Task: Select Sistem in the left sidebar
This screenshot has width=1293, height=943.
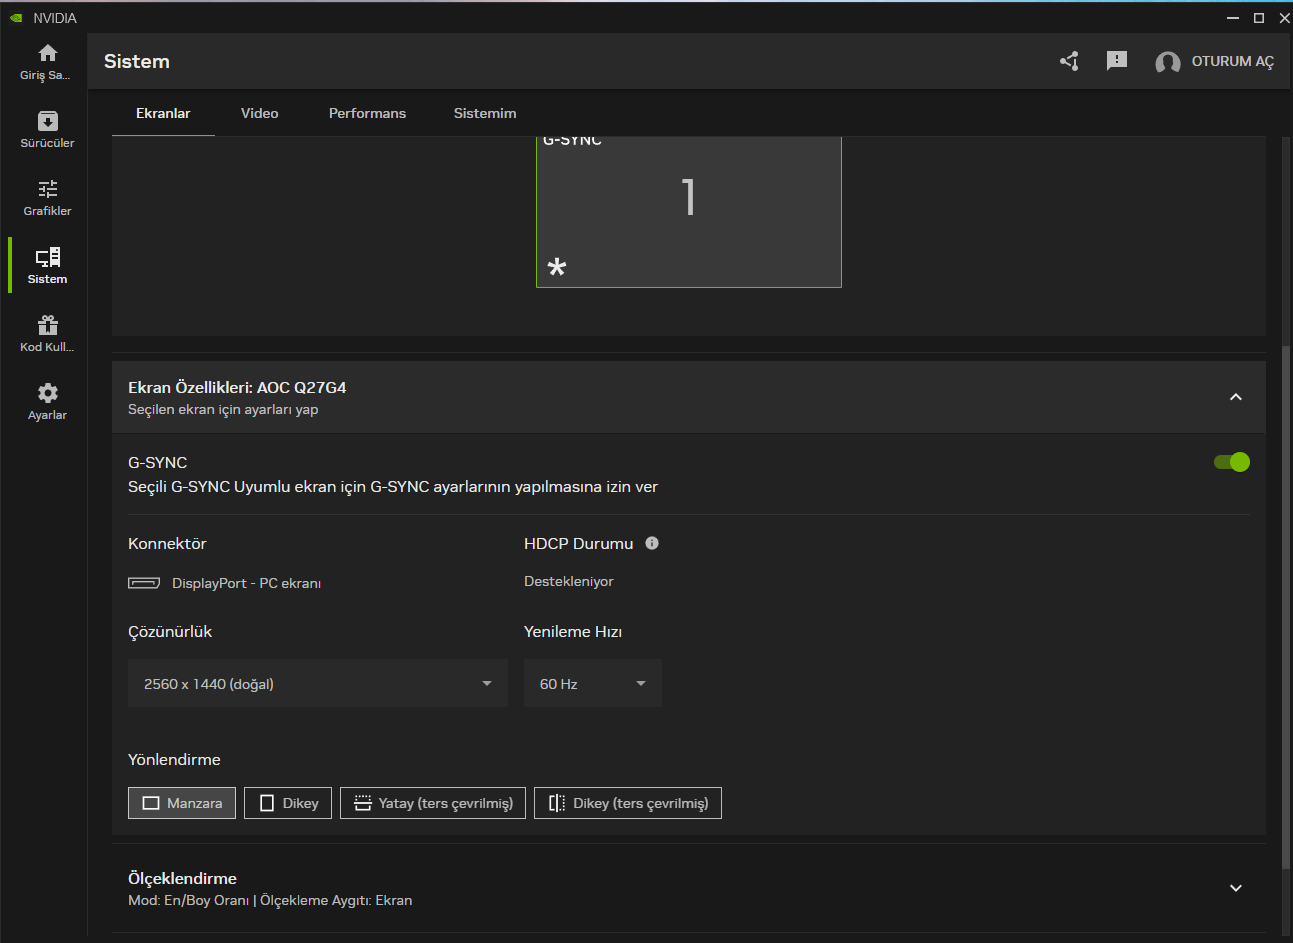Action: [47, 265]
